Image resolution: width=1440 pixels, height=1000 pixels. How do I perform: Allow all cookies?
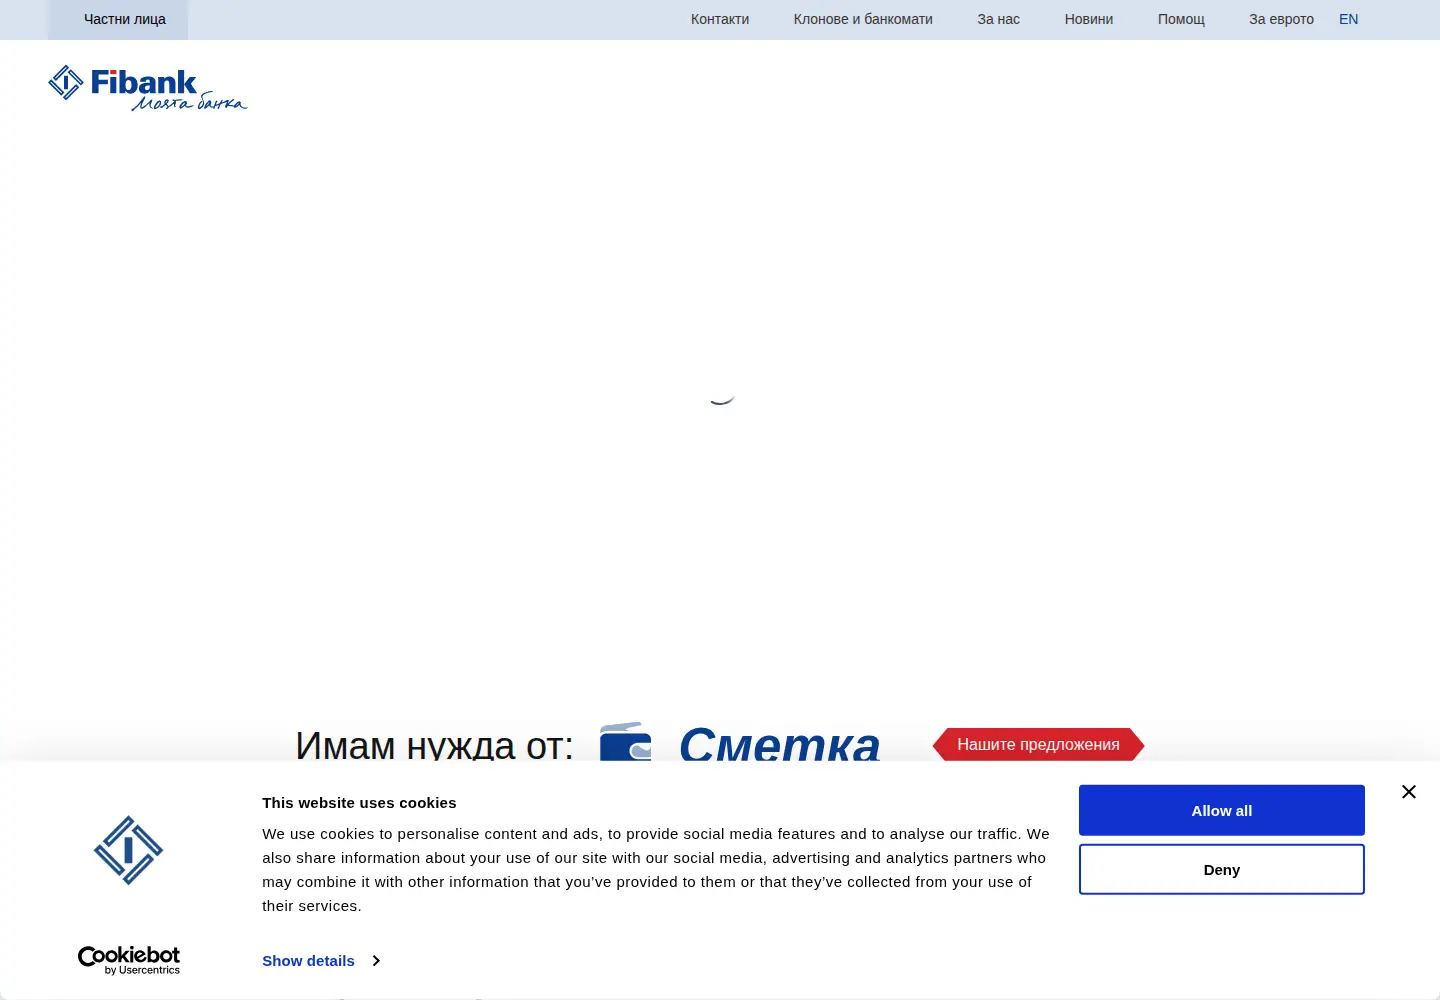click(1222, 810)
